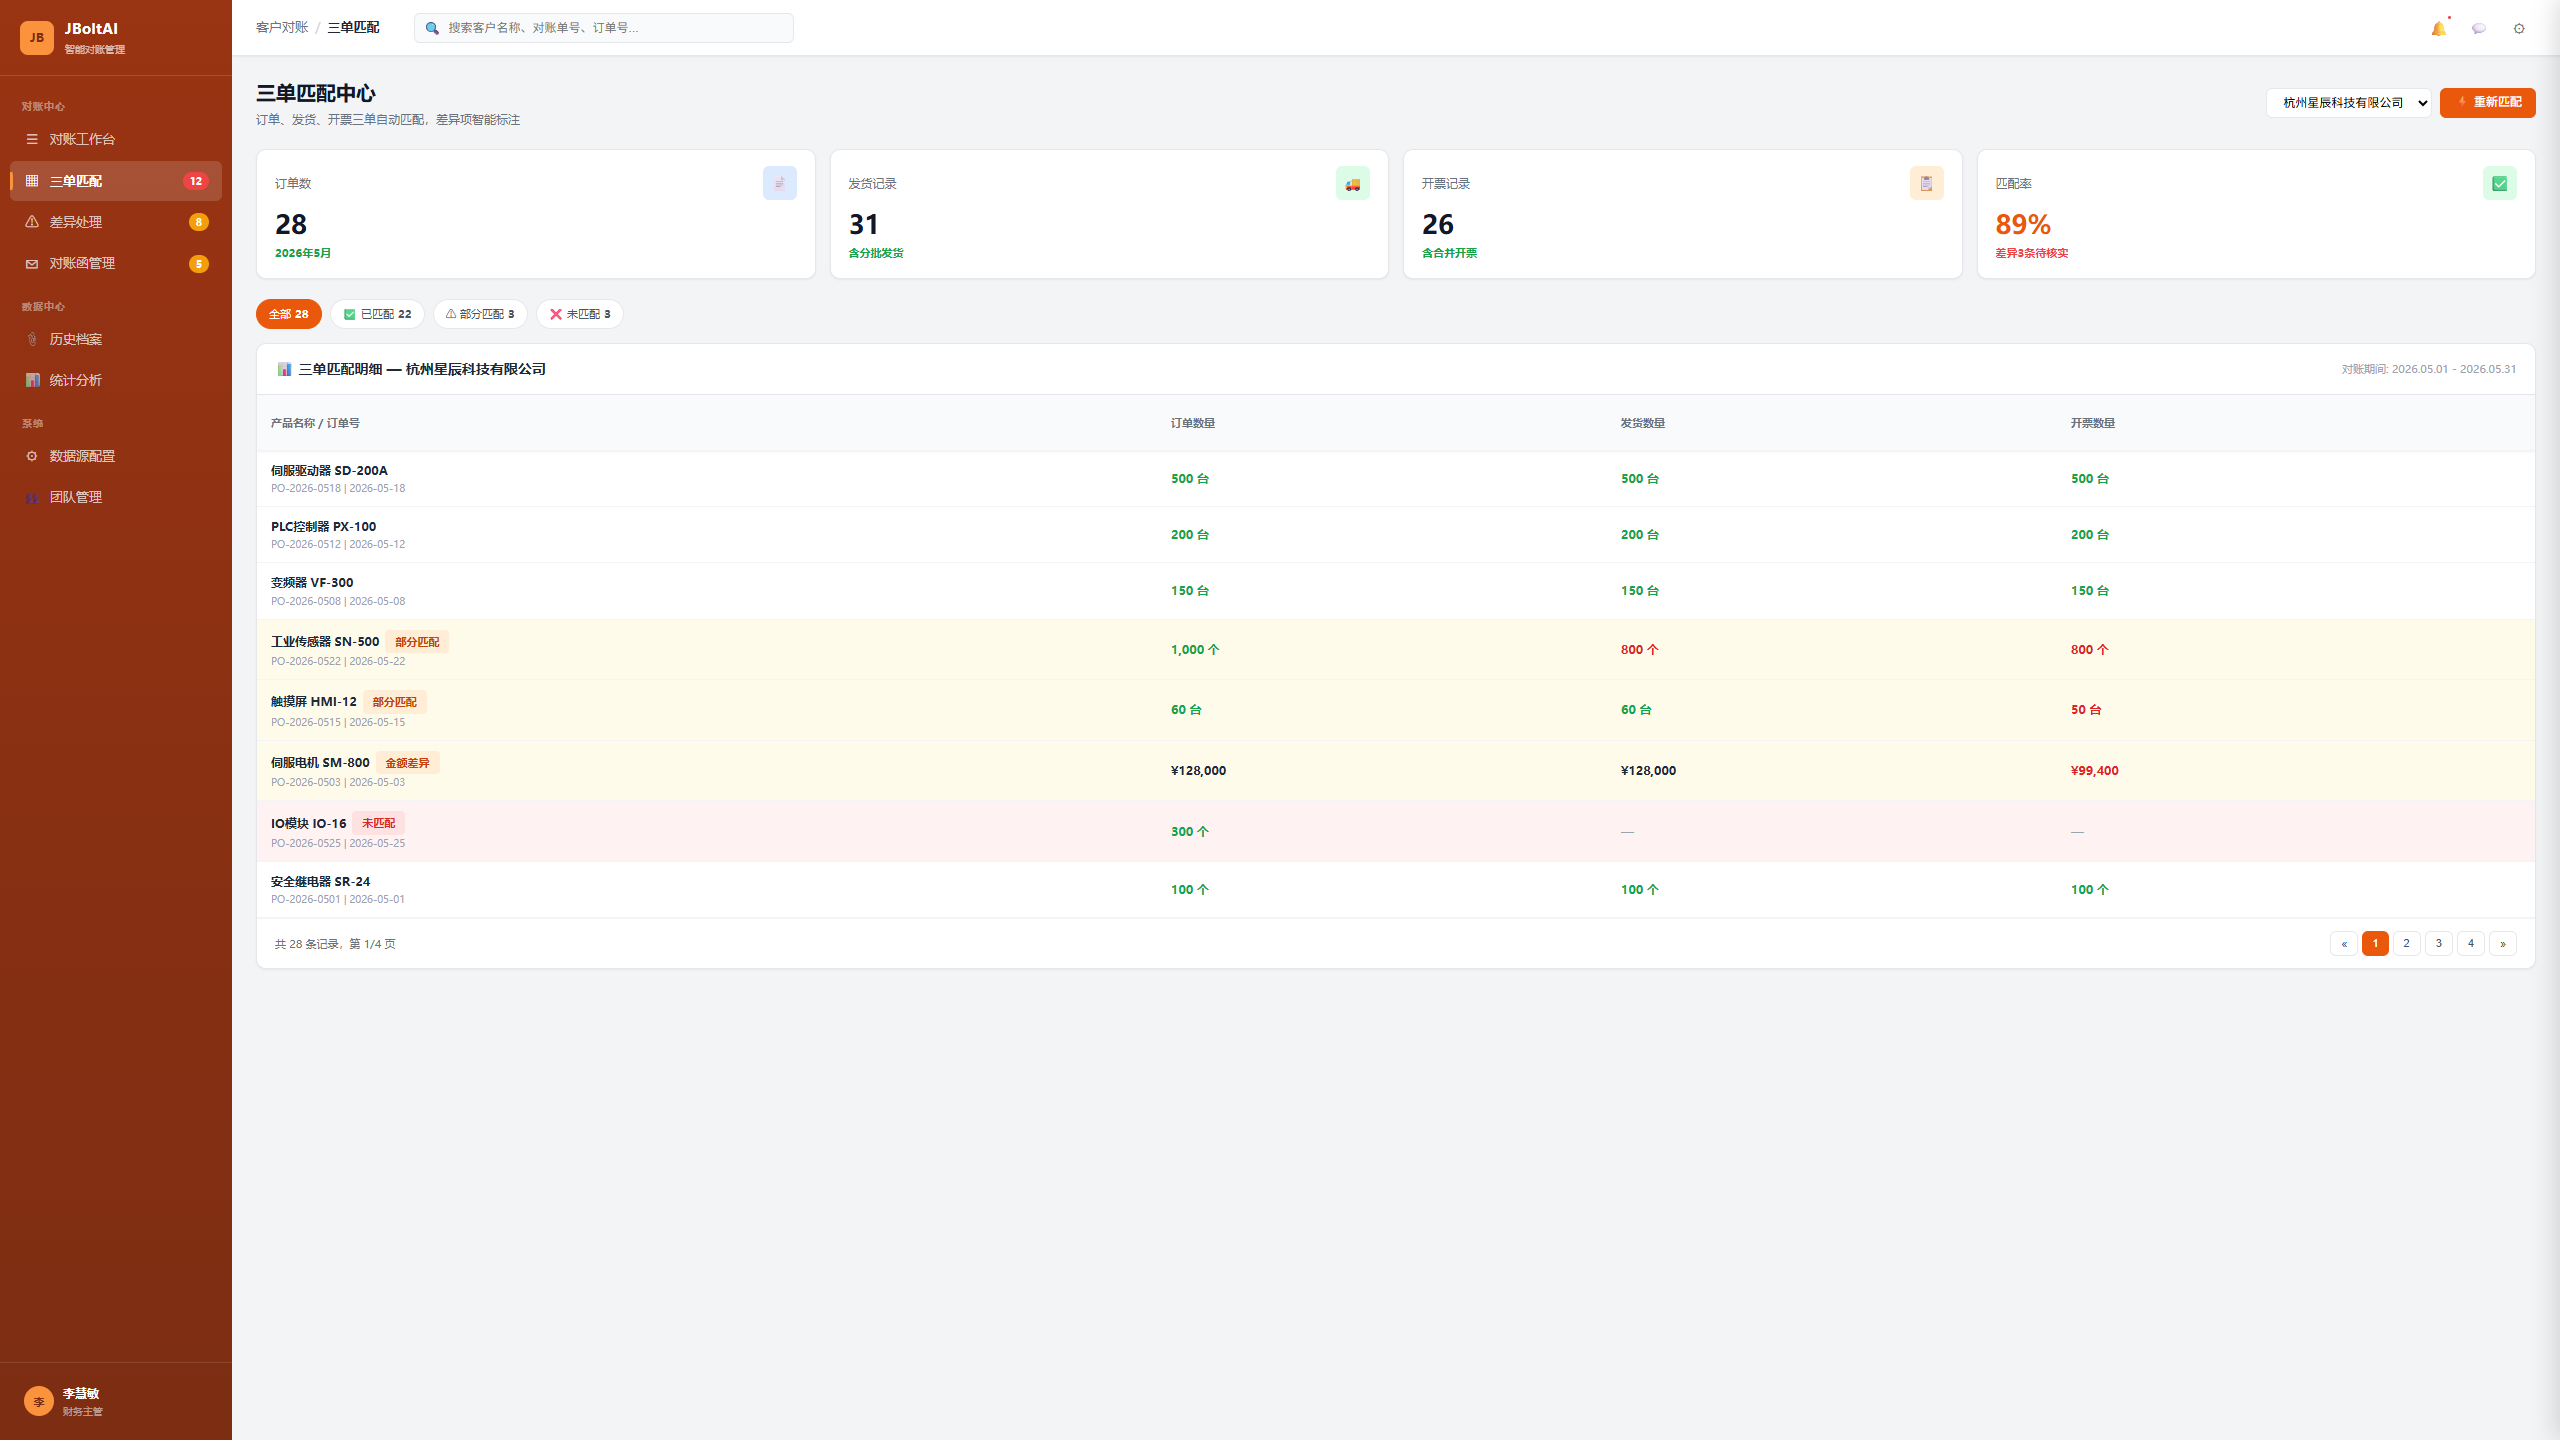Click the 发货数量 column header
The width and height of the screenshot is (2560, 1440).
pyautogui.click(x=1643, y=423)
